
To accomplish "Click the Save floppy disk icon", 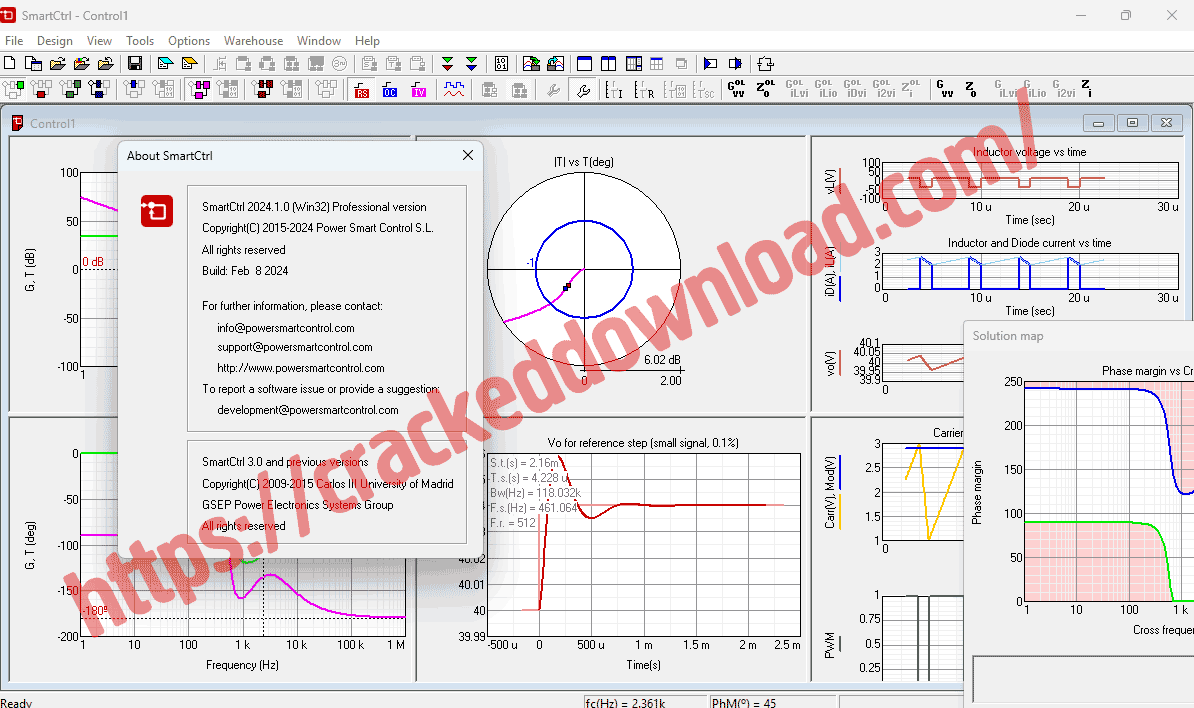I will (135, 64).
